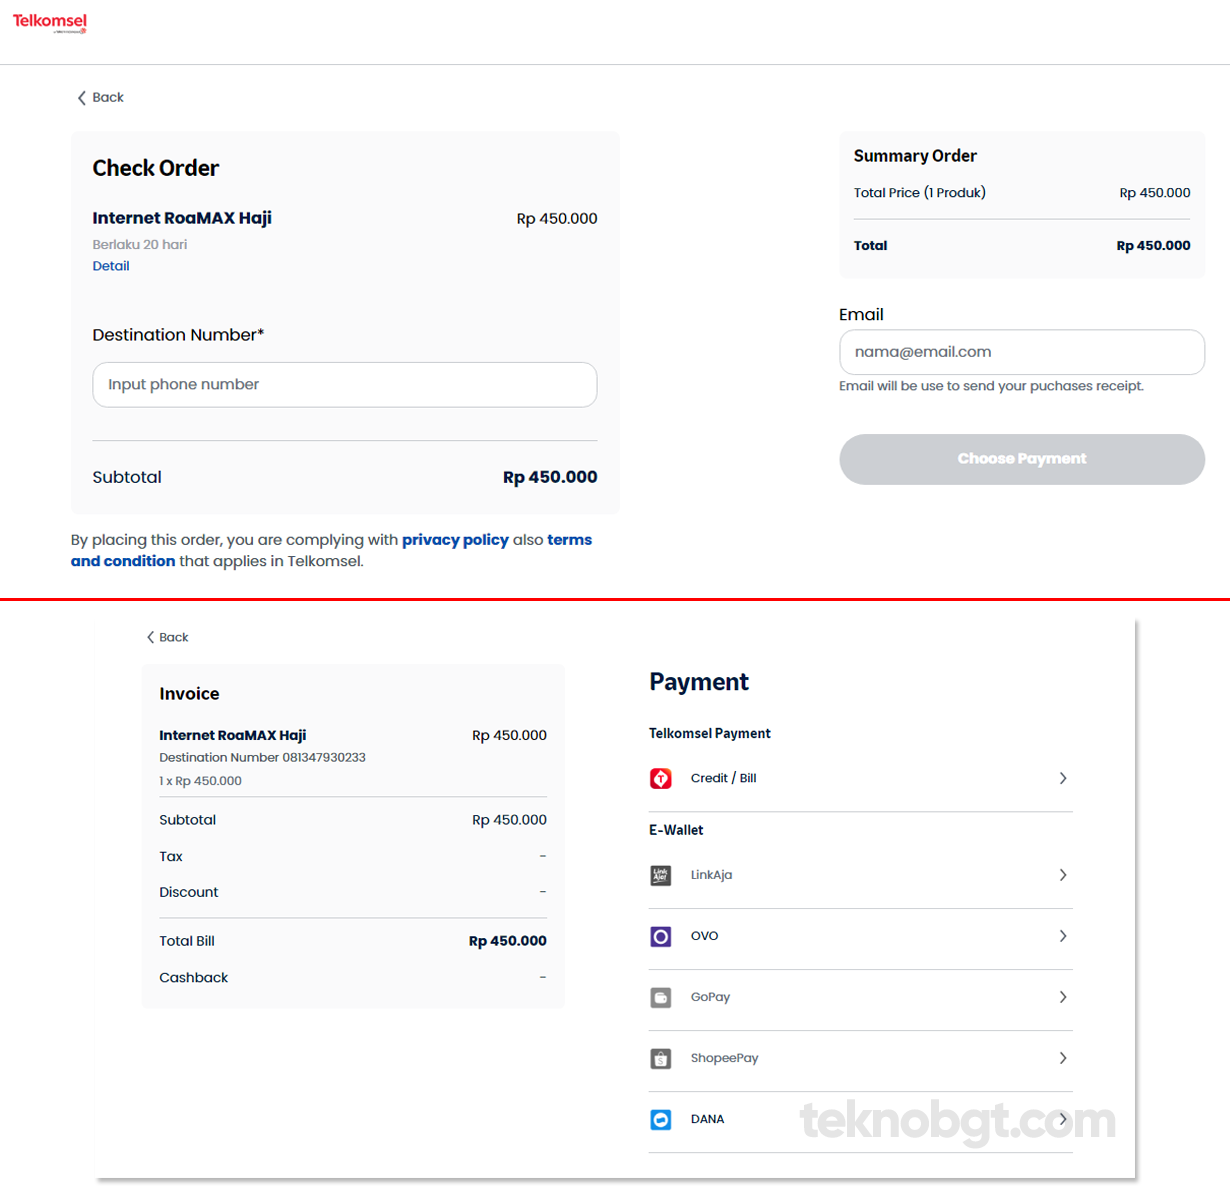Select the GoPay payment label
Screen dimensions: 1230x1190
coord(710,997)
